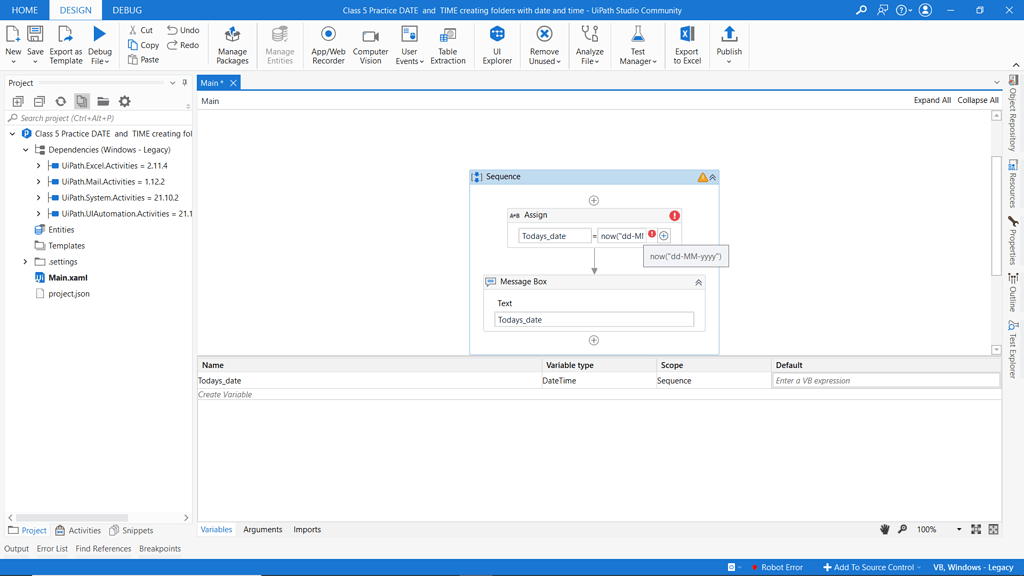Screen dimensions: 1024x576
Task: Click the Table Extraction icon
Action: pyautogui.click(x=447, y=45)
